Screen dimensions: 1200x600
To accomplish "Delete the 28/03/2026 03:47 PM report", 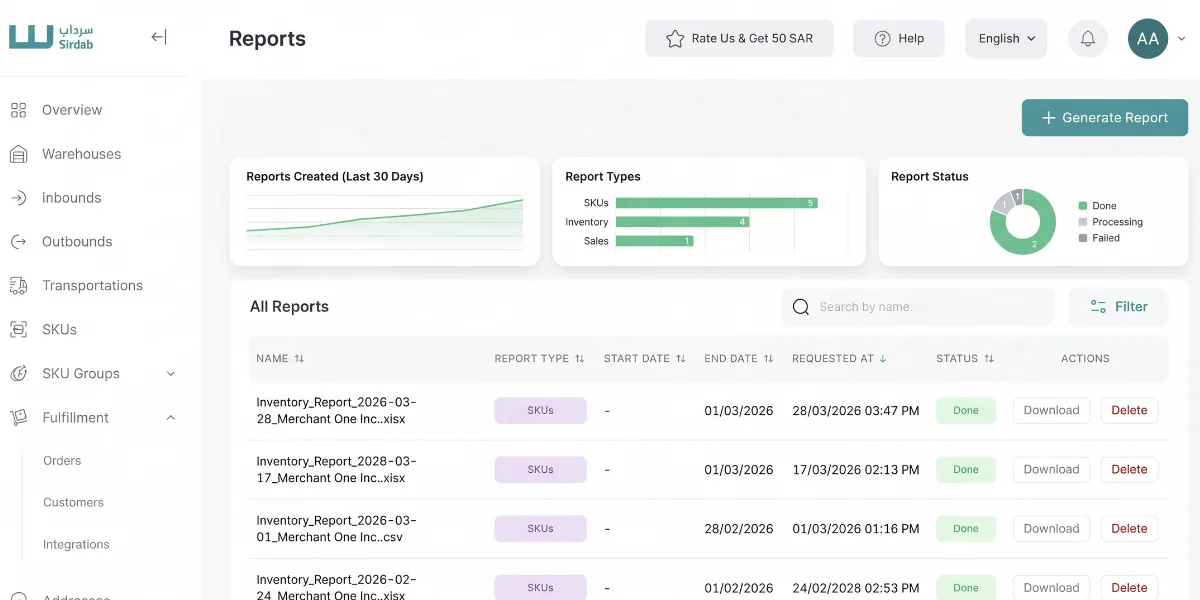I will (x=1129, y=411).
